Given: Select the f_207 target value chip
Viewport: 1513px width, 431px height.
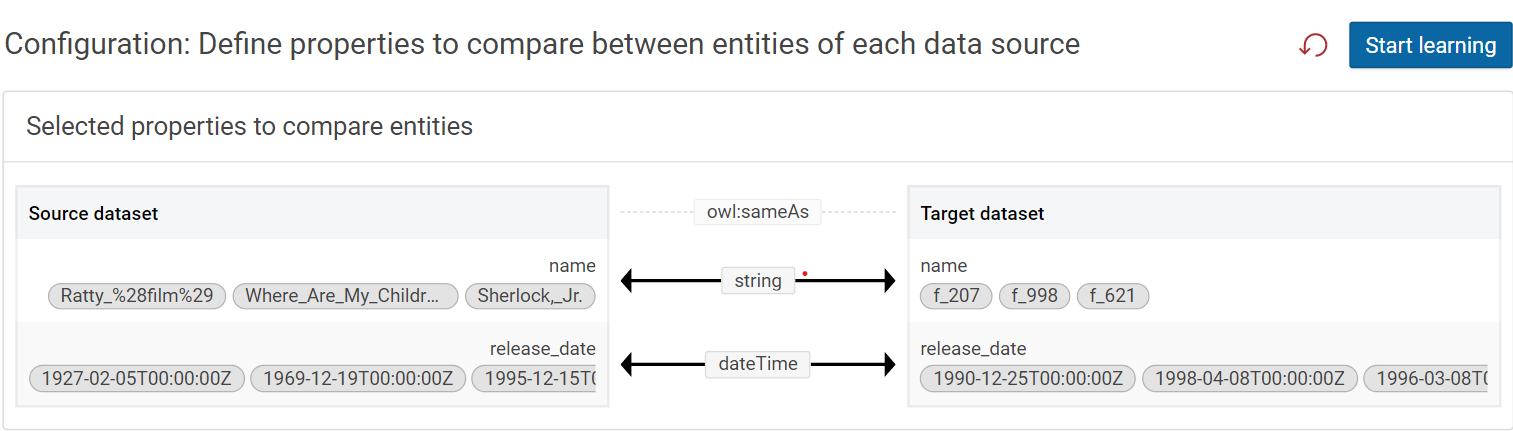Looking at the screenshot, I should pyautogui.click(x=956, y=296).
